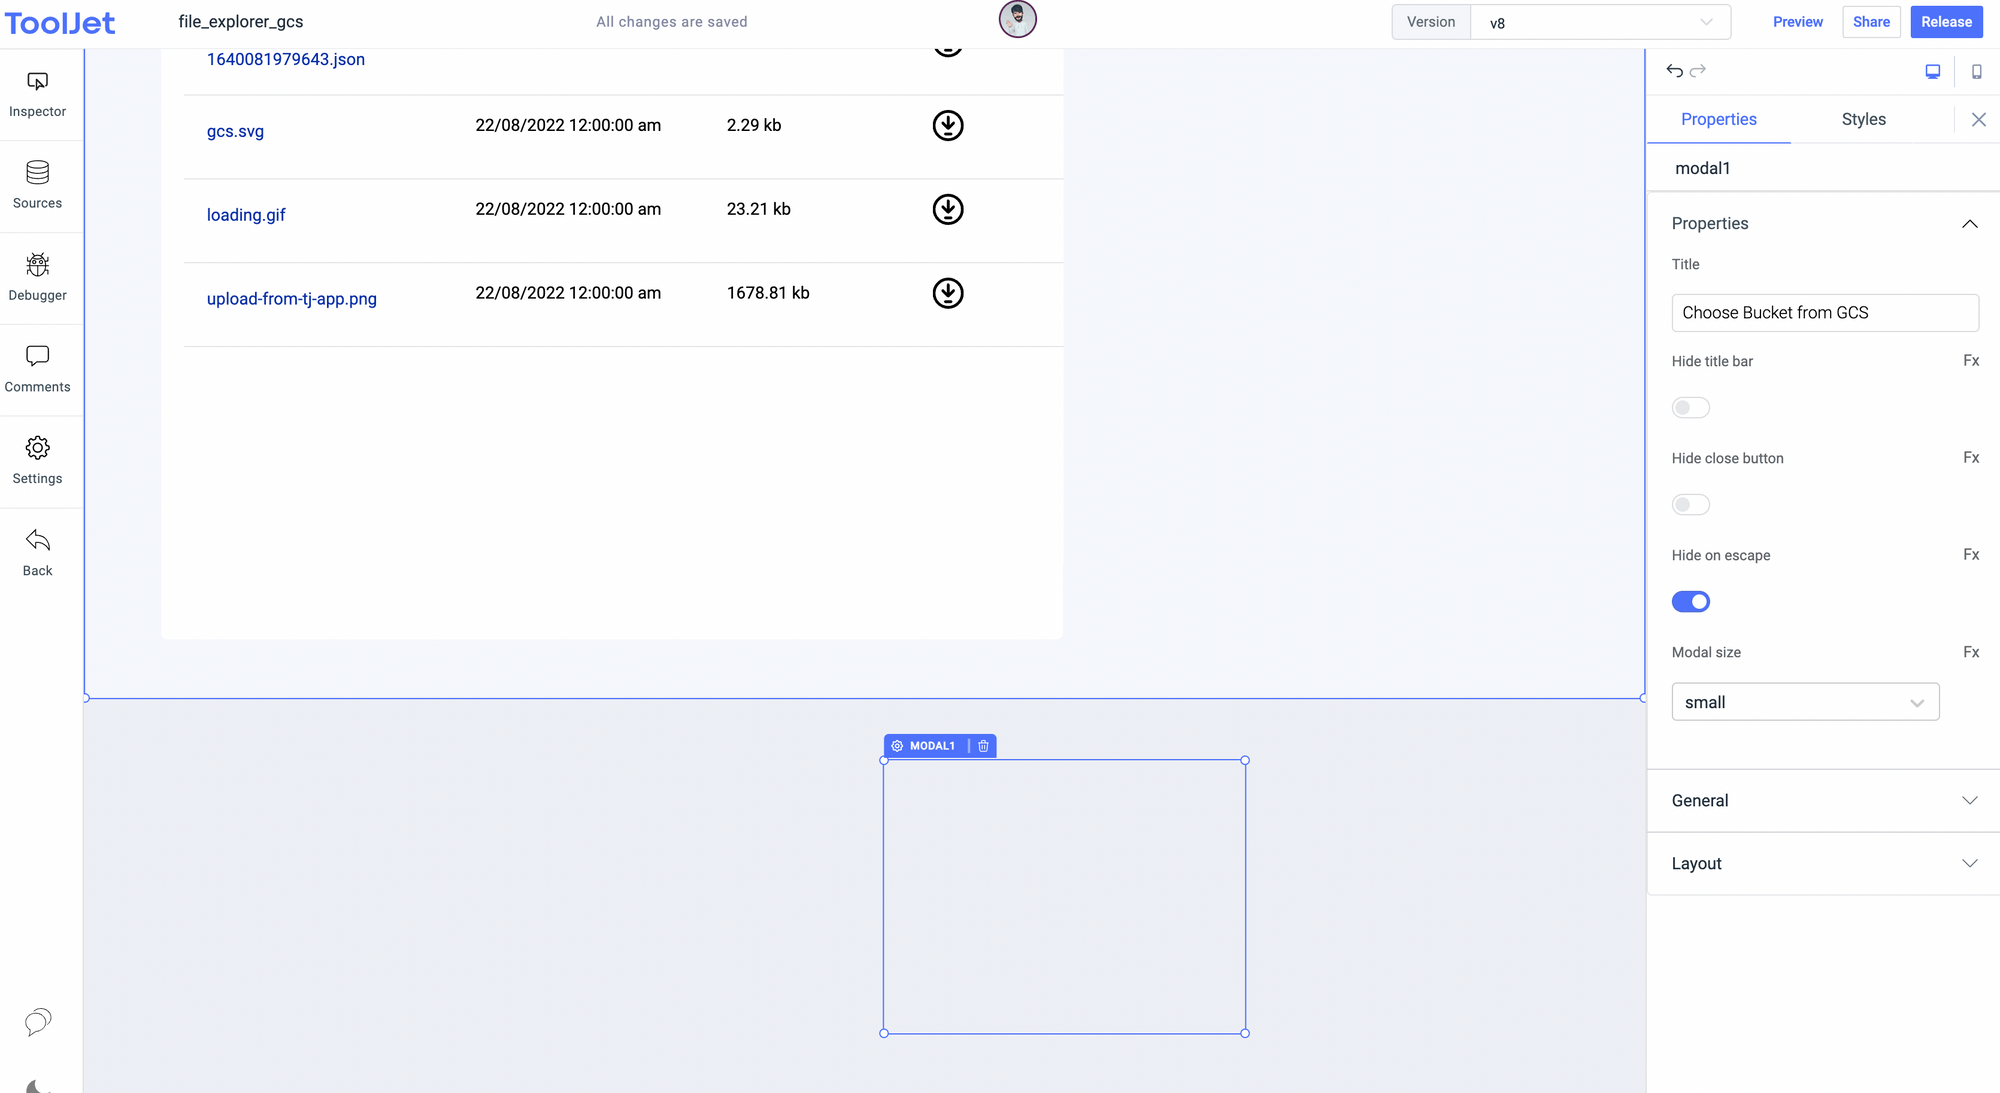Screen dimensions: 2000x1093
Task: Open the version selector showing v8
Action: coord(1598,21)
